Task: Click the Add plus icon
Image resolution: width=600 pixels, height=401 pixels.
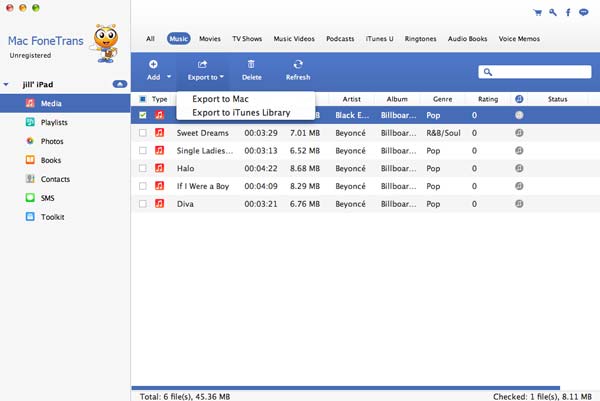Action: [x=153, y=64]
